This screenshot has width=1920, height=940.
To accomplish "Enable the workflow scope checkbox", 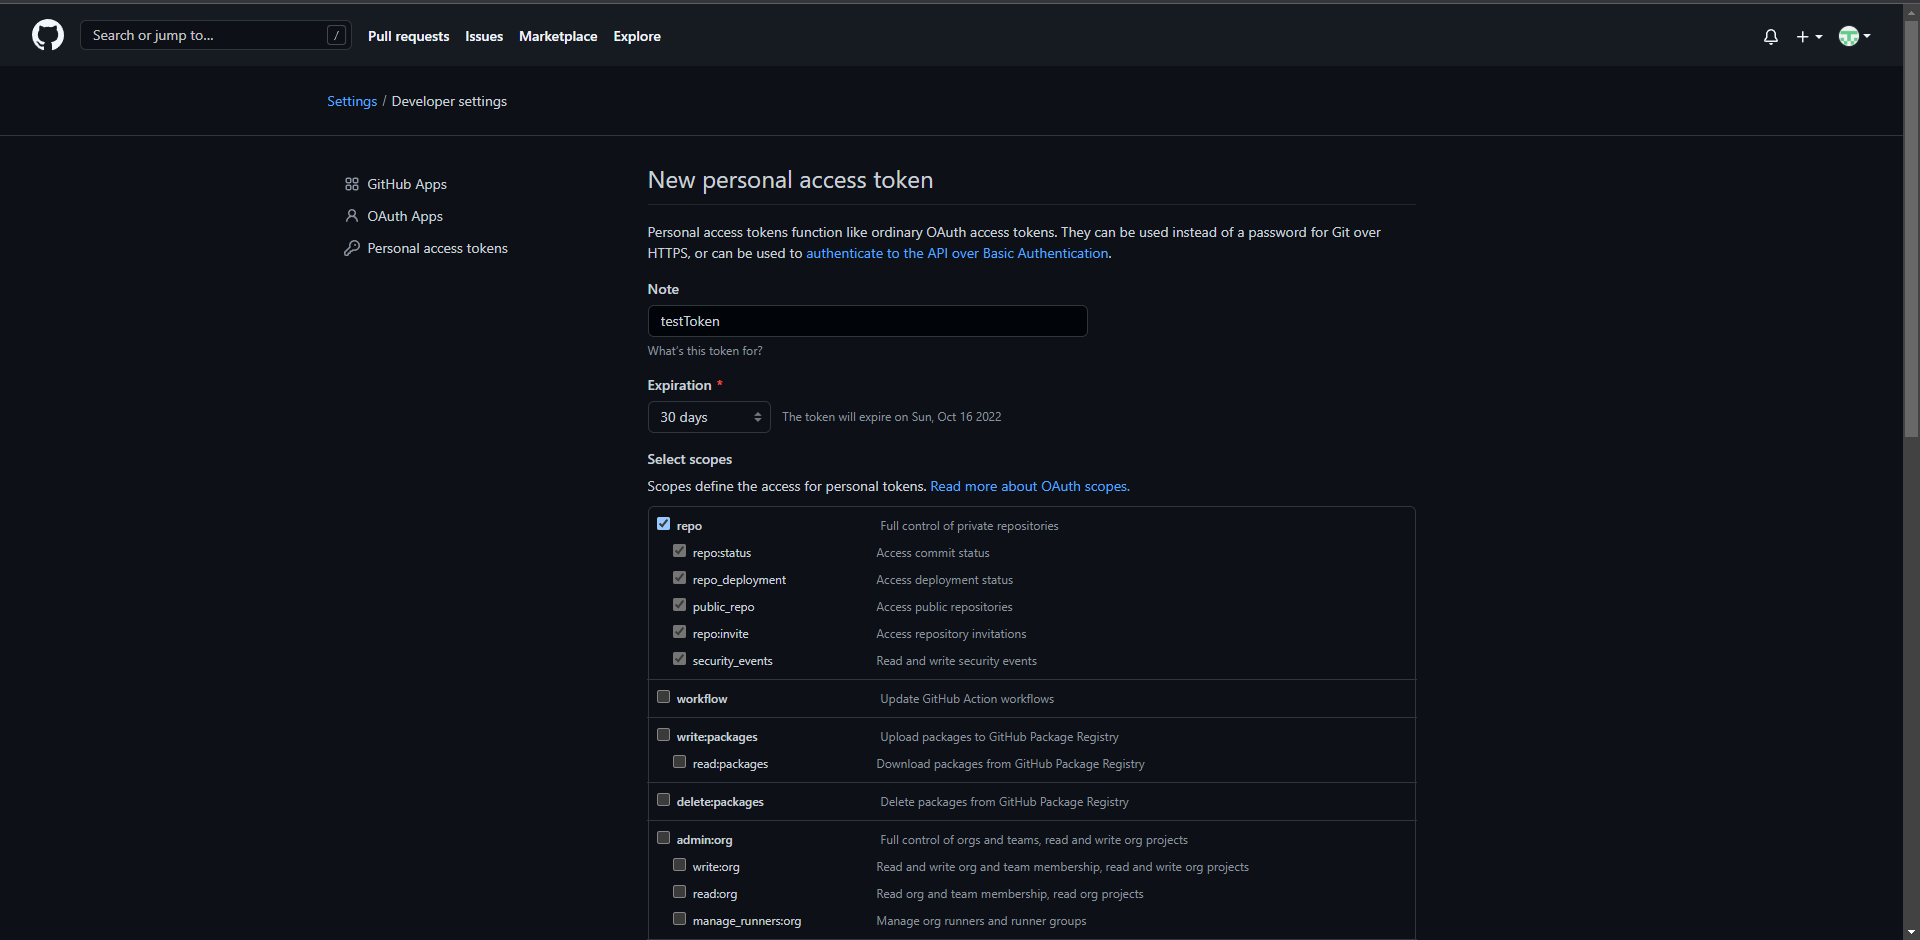I will pyautogui.click(x=663, y=697).
